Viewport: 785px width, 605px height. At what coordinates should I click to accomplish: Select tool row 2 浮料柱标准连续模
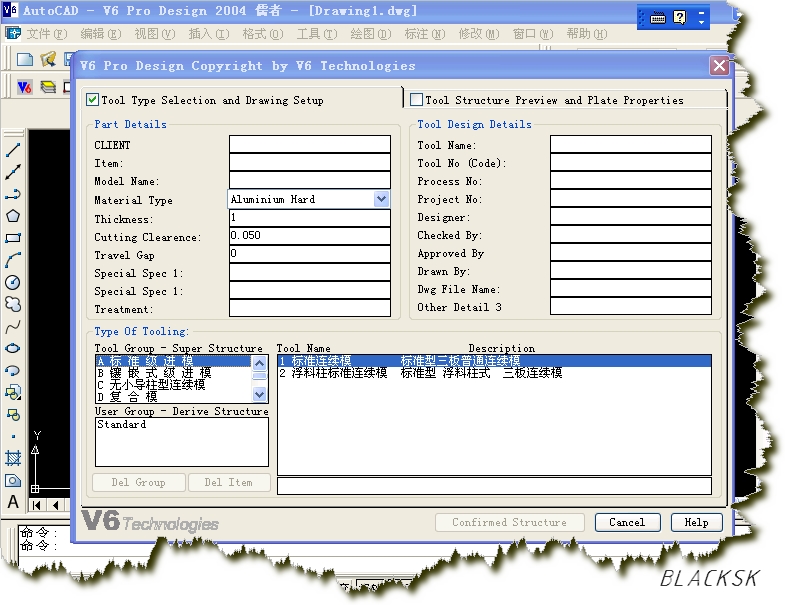coord(494,373)
